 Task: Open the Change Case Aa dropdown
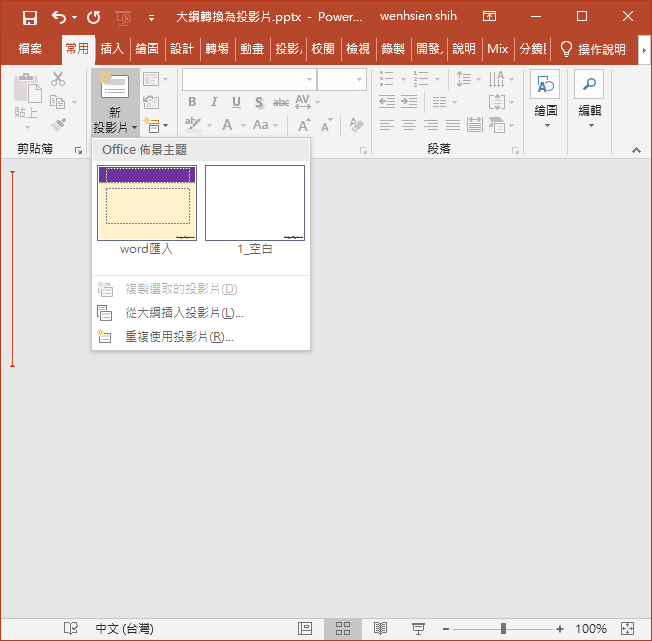tap(265, 125)
